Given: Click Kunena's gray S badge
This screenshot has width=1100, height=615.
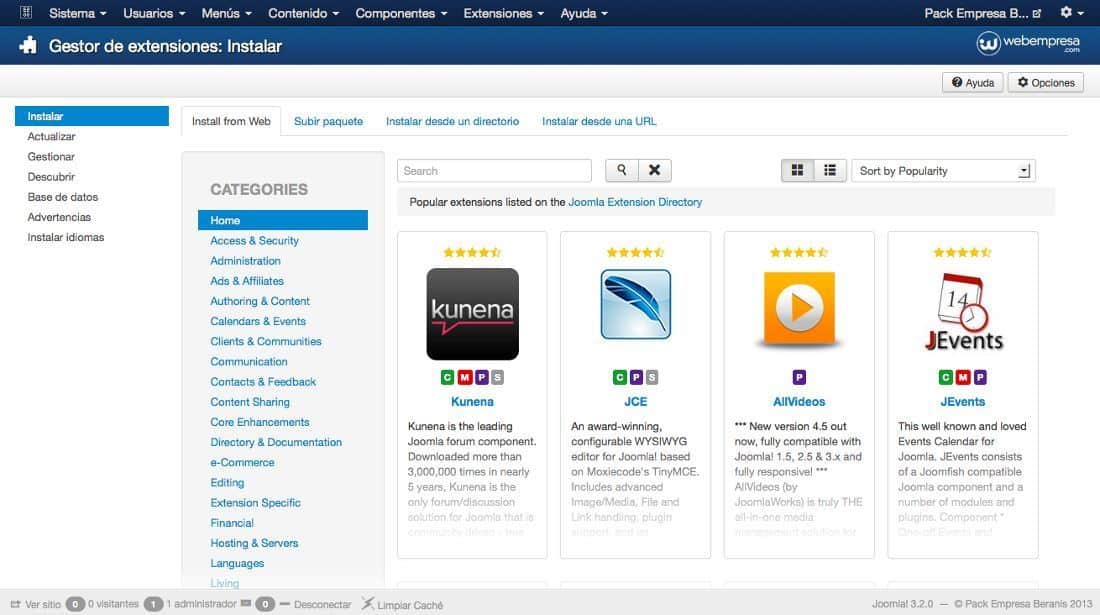Looking at the screenshot, I should tap(497, 377).
